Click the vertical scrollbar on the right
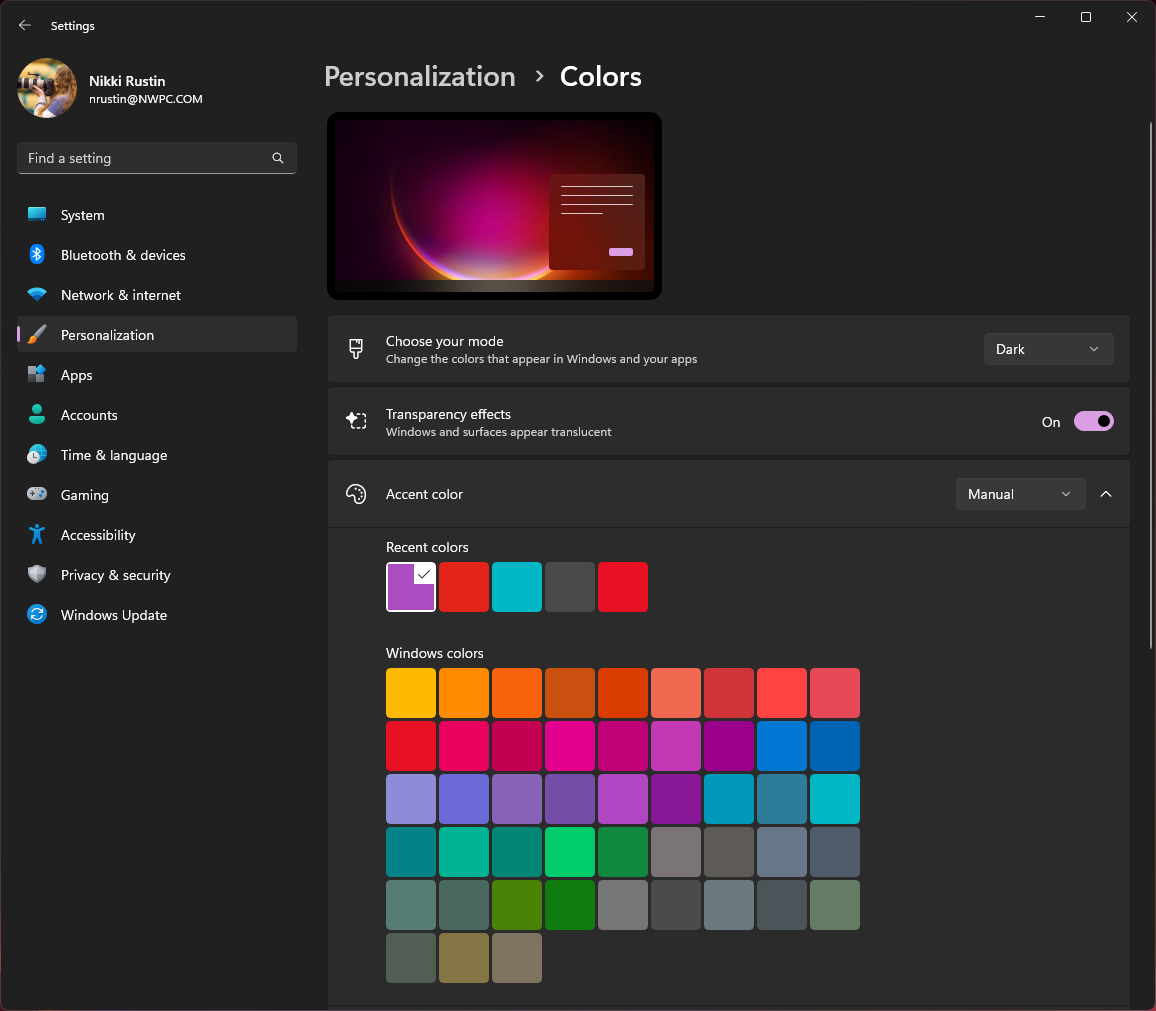Viewport: 1156px width, 1011px height. pos(1150,385)
